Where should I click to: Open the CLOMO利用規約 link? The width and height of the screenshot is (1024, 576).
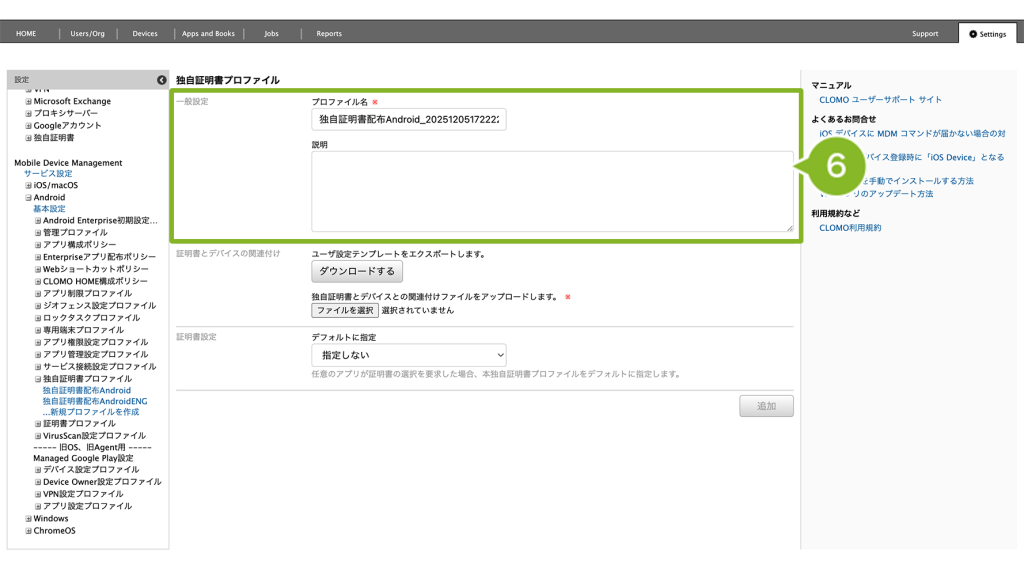[850, 228]
